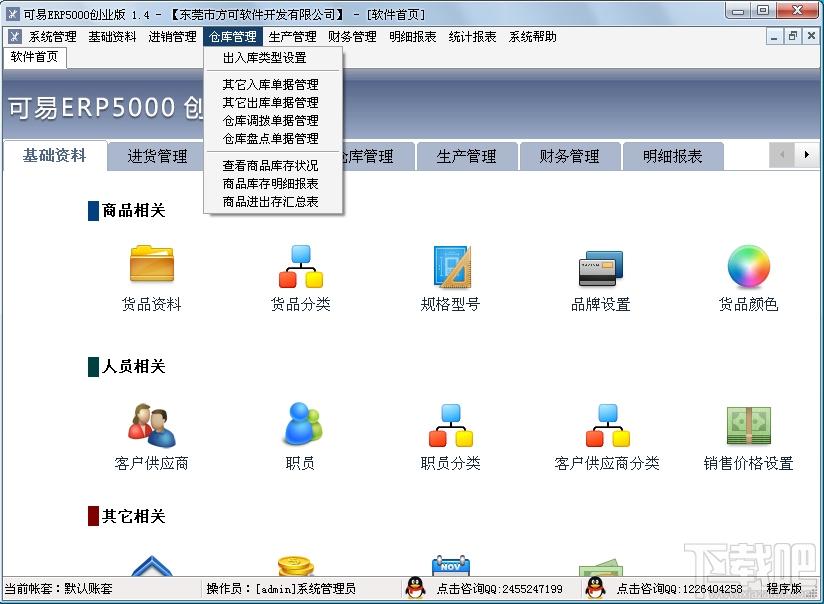Click the application icon in menu bar

tap(14, 36)
